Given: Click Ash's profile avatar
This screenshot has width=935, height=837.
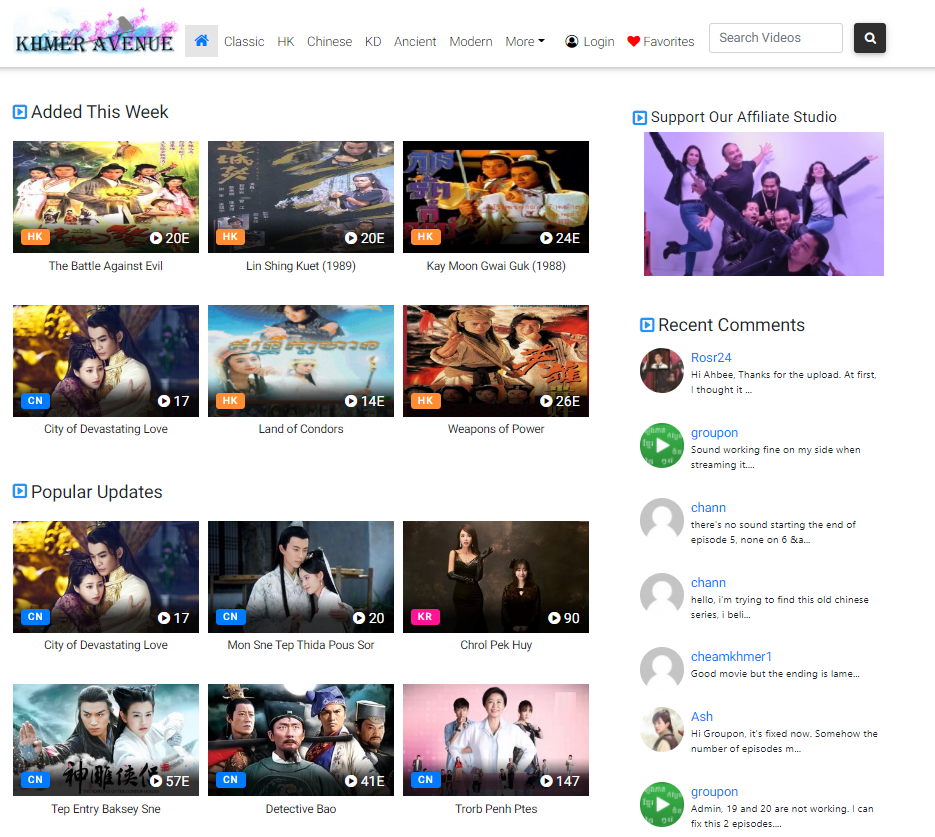Looking at the screenshot, I should 661,729.
